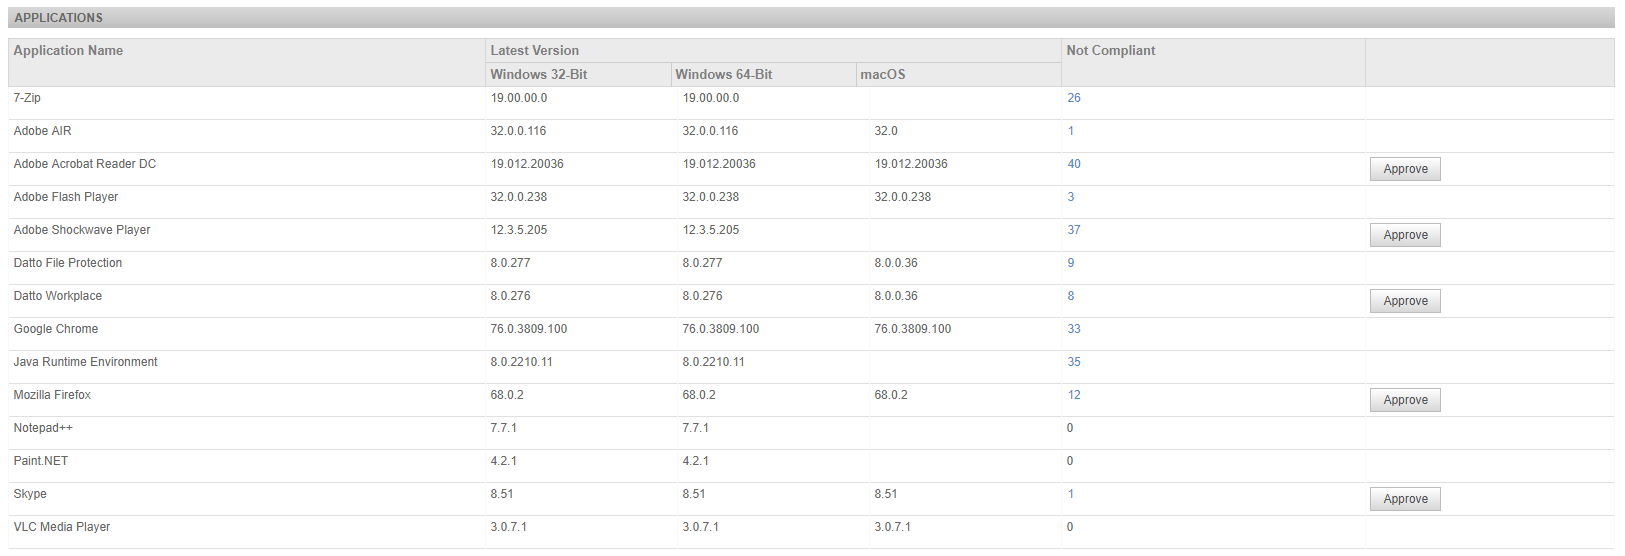Open Skype not compliant count

pyautogui.click(x=1071, y=494)
